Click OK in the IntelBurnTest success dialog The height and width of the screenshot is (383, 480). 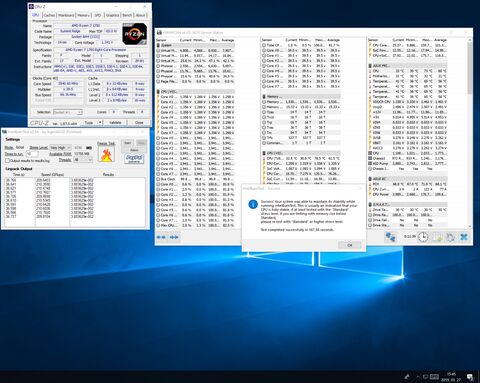pyautogui.click(x=349, y=245)
